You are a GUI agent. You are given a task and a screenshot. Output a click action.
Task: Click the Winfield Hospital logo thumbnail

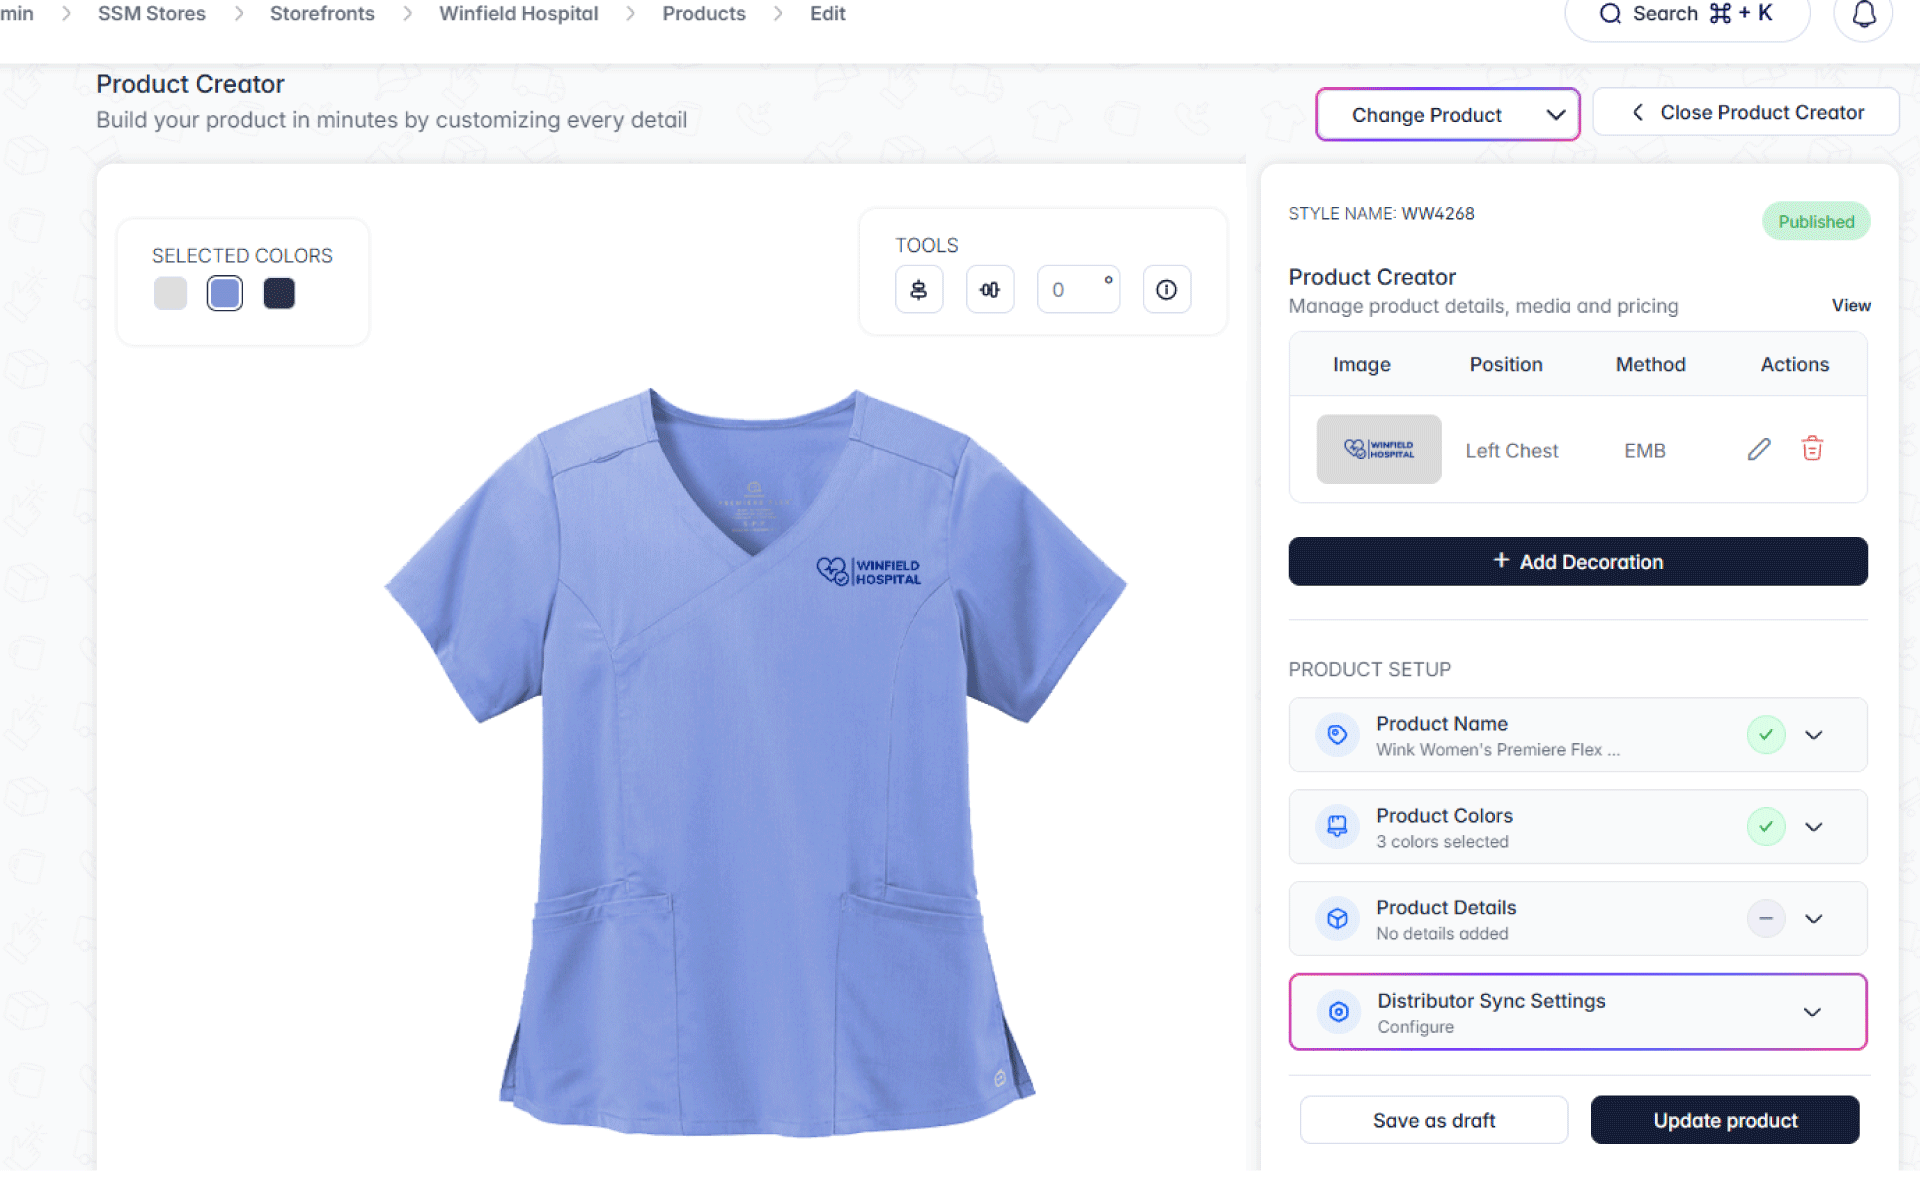click(x=1379, y=449)
